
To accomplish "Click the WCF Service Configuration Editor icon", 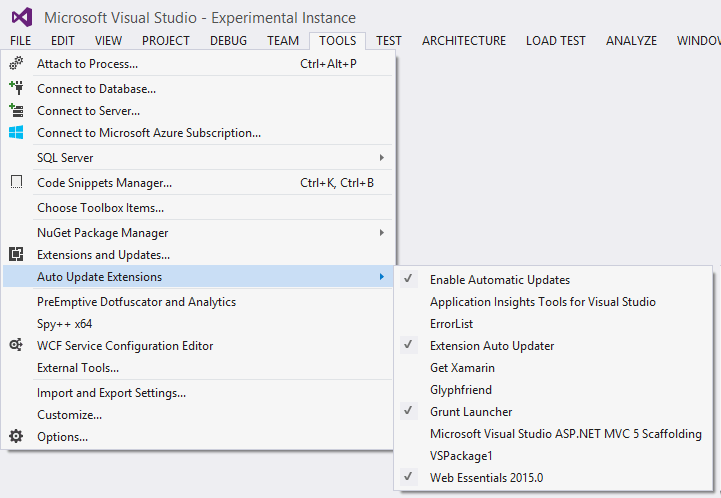I will 16,345.
